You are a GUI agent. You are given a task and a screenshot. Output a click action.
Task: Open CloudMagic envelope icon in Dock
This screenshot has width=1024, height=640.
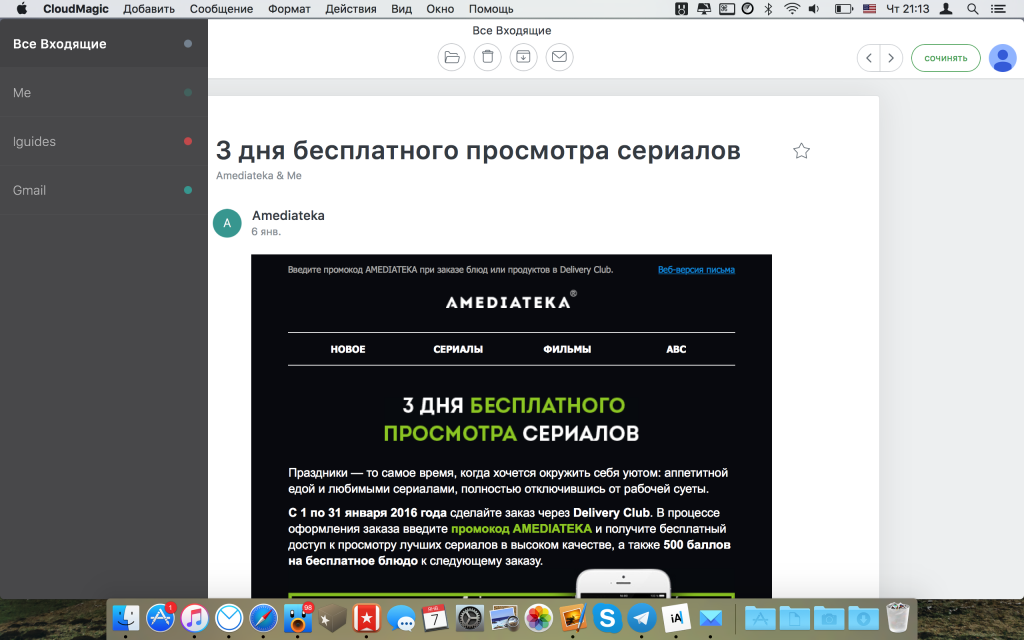[711, 618]
